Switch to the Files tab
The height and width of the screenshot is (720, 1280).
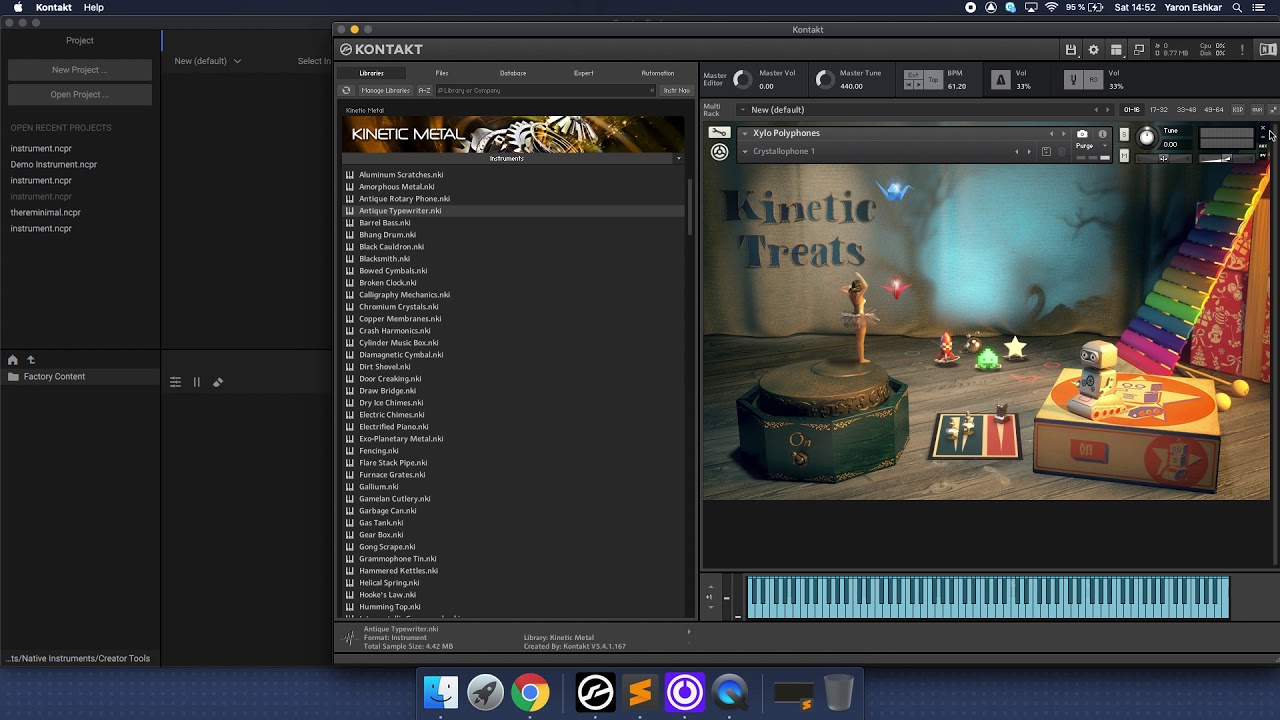click(442, 73)
